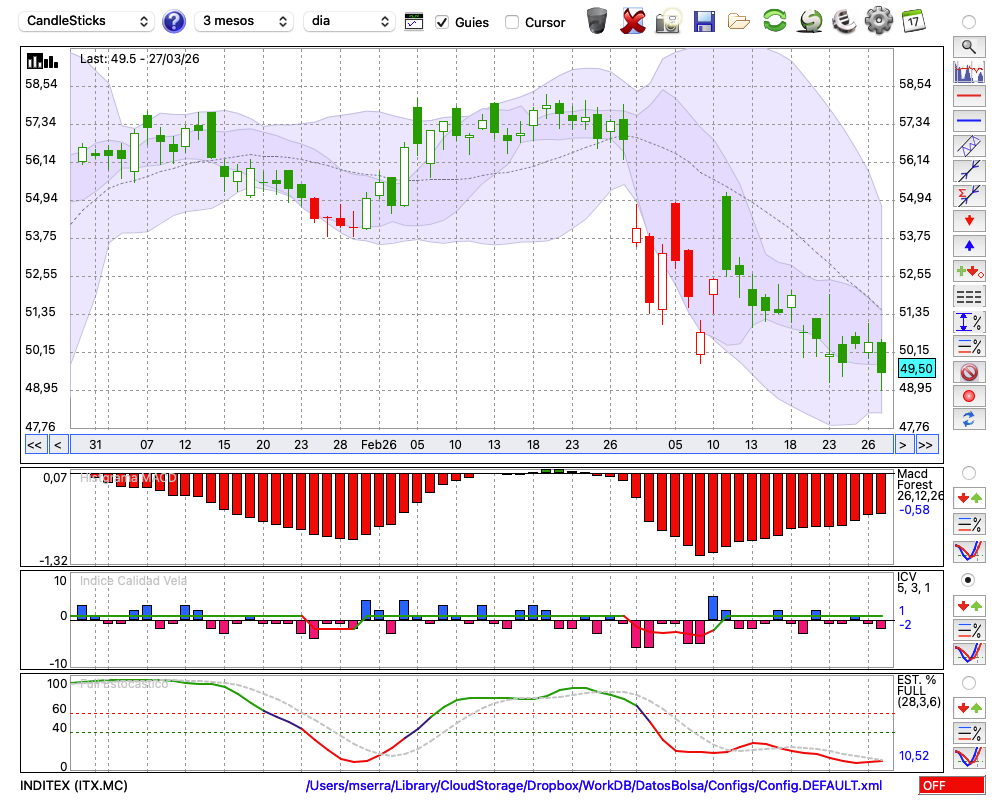Click the date timeline bar at Feb26
Screen dimensions: 1000x800
(379, 445)
